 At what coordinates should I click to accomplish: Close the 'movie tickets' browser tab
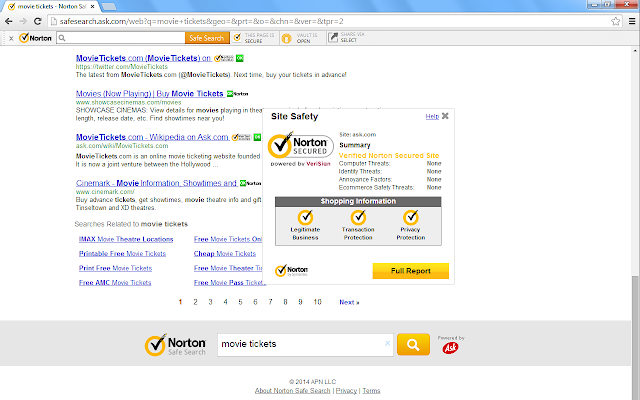point(93,7)
